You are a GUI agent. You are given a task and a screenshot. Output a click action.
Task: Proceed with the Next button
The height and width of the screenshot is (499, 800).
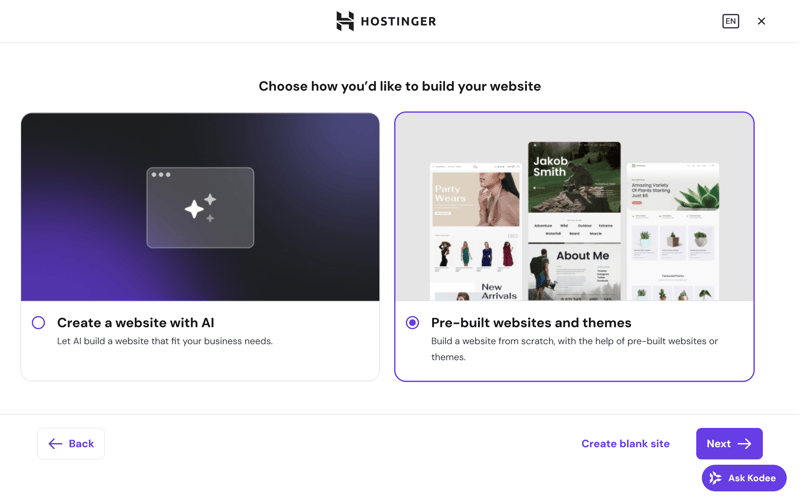pos(729,444)
